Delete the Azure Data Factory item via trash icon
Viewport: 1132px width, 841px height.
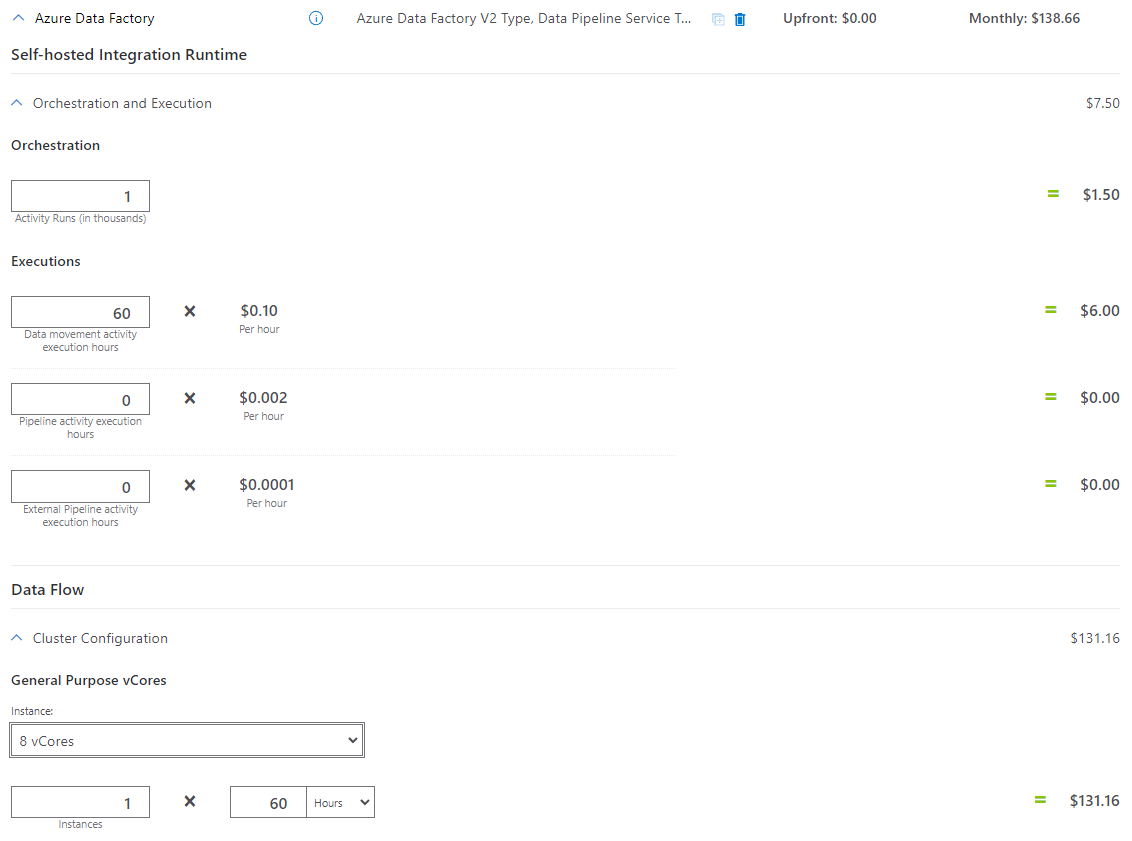pos(740,19)
